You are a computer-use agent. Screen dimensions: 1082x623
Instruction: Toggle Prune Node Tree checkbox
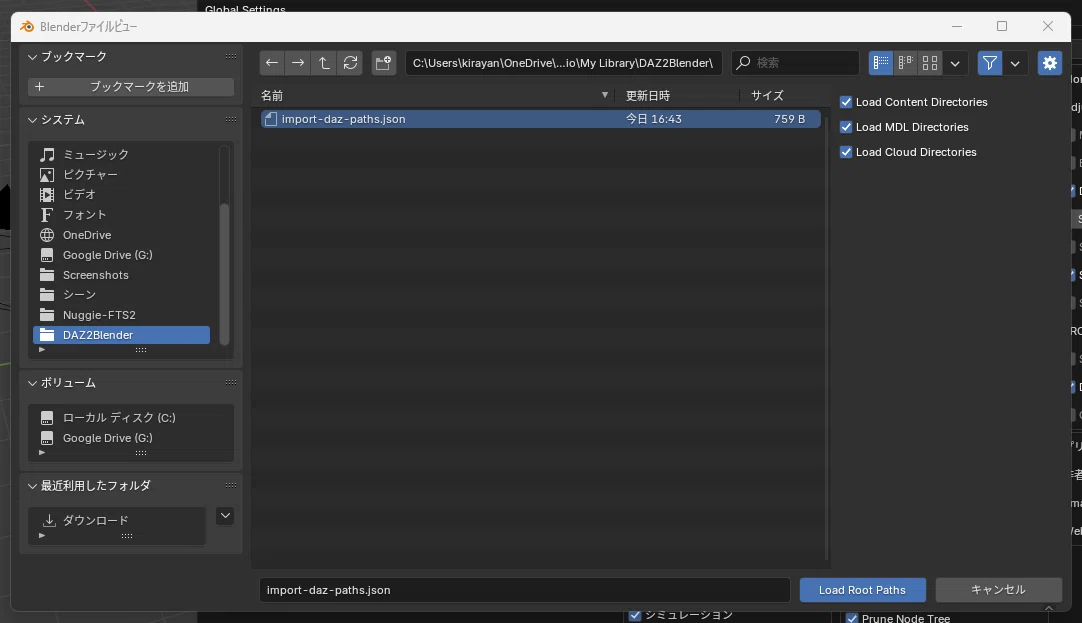coord(852,618)
